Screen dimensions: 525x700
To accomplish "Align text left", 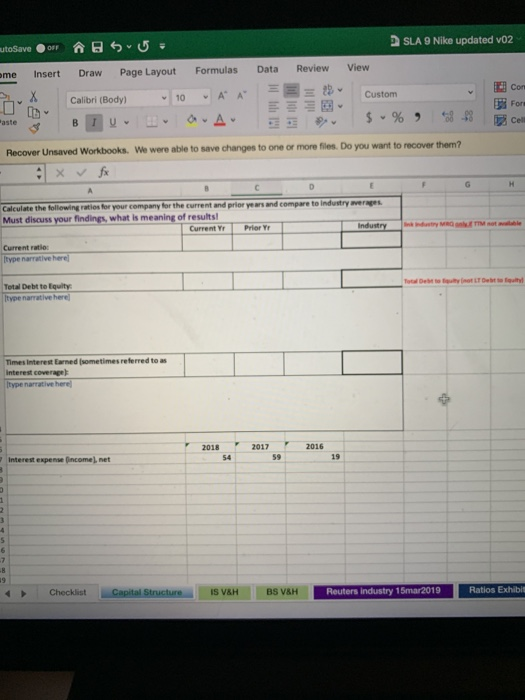I will click(x=273, y=107).
